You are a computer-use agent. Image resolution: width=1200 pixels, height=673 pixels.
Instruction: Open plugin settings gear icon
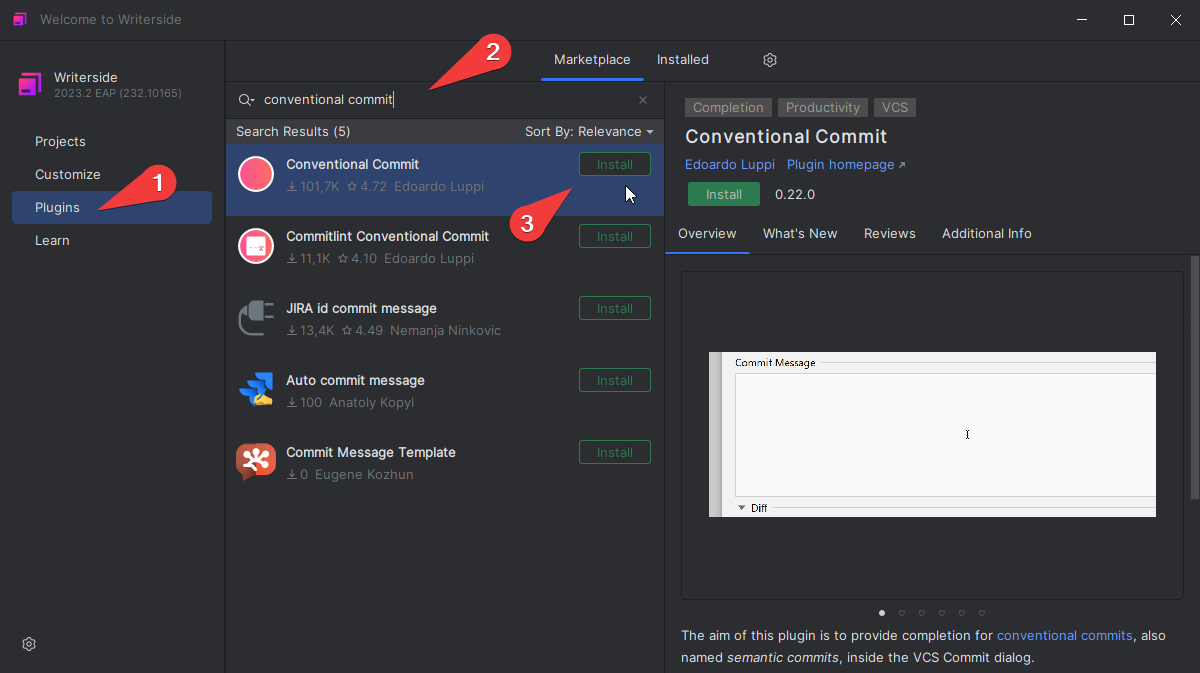[x=770, y=60]
